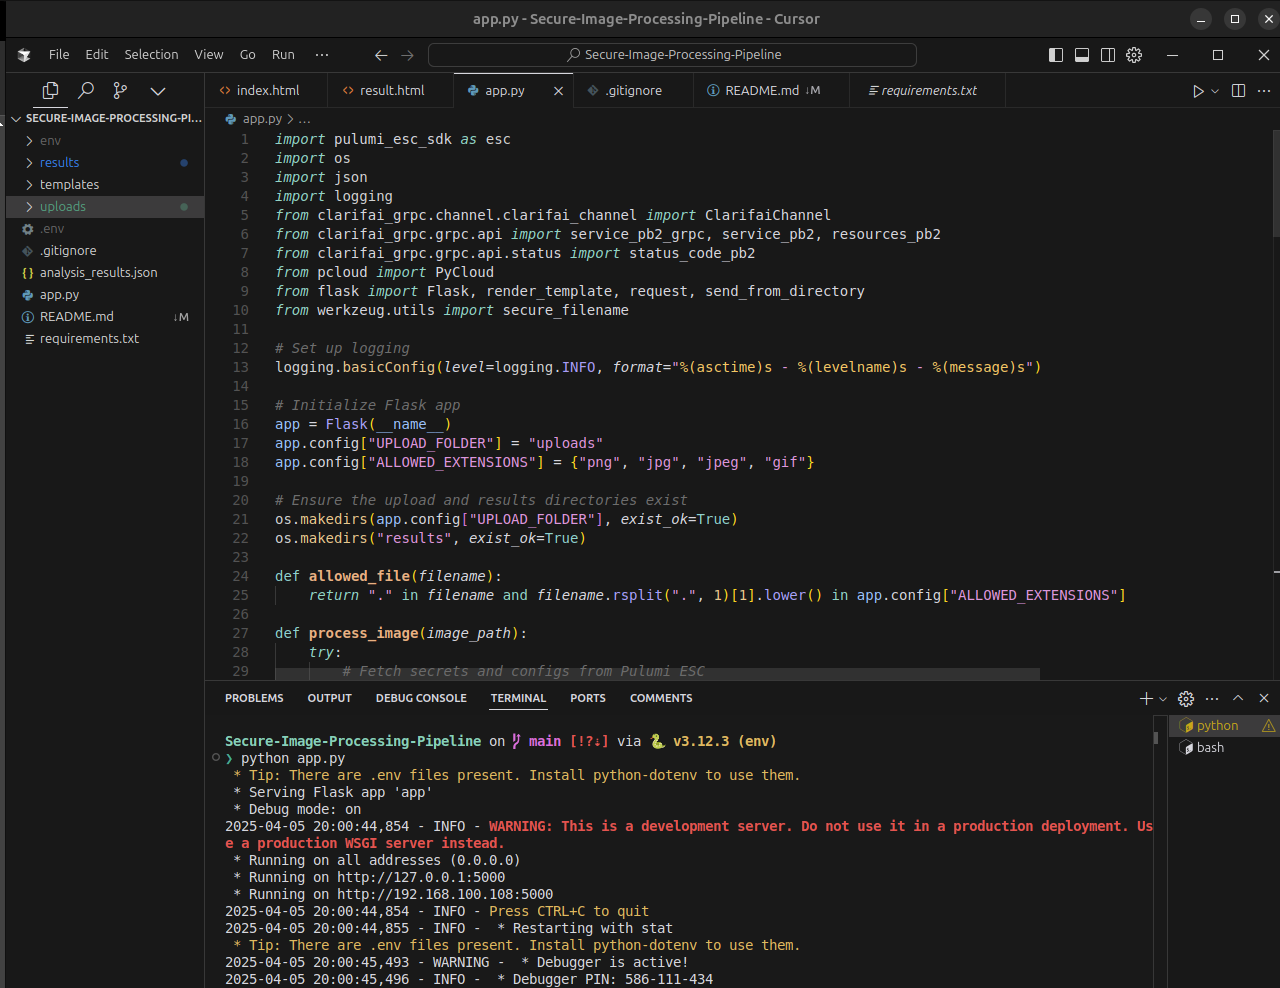The width and height of the screenshot is (1280, 988).
Task: Click the editor horizontal scrollbar
Action: 657,674
